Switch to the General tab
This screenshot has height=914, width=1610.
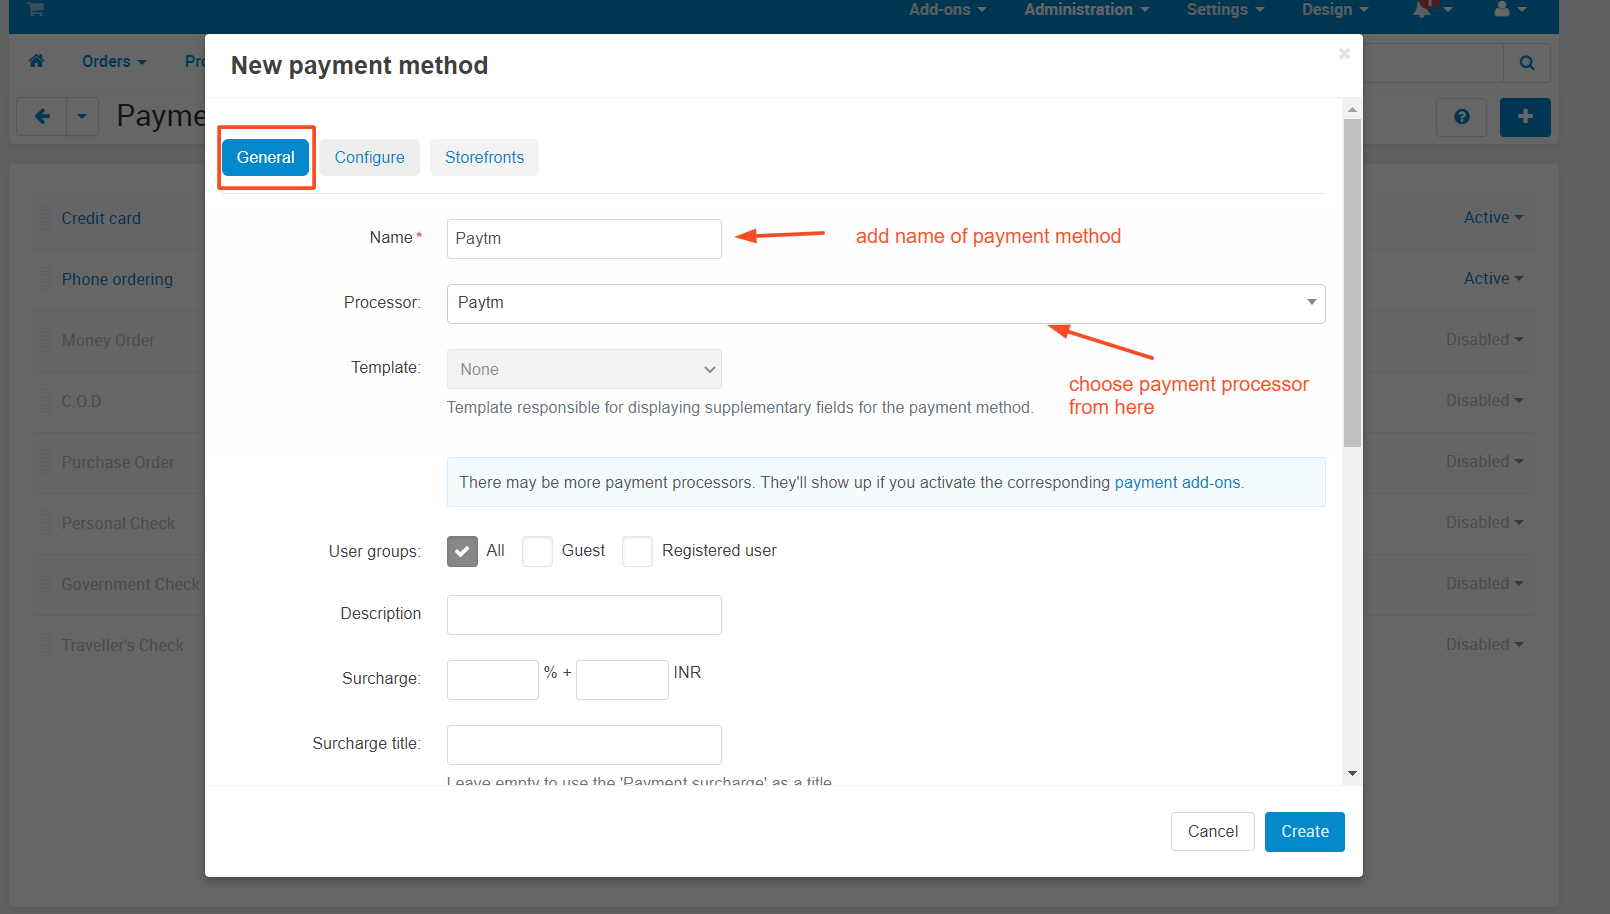(x=265, y=157)
